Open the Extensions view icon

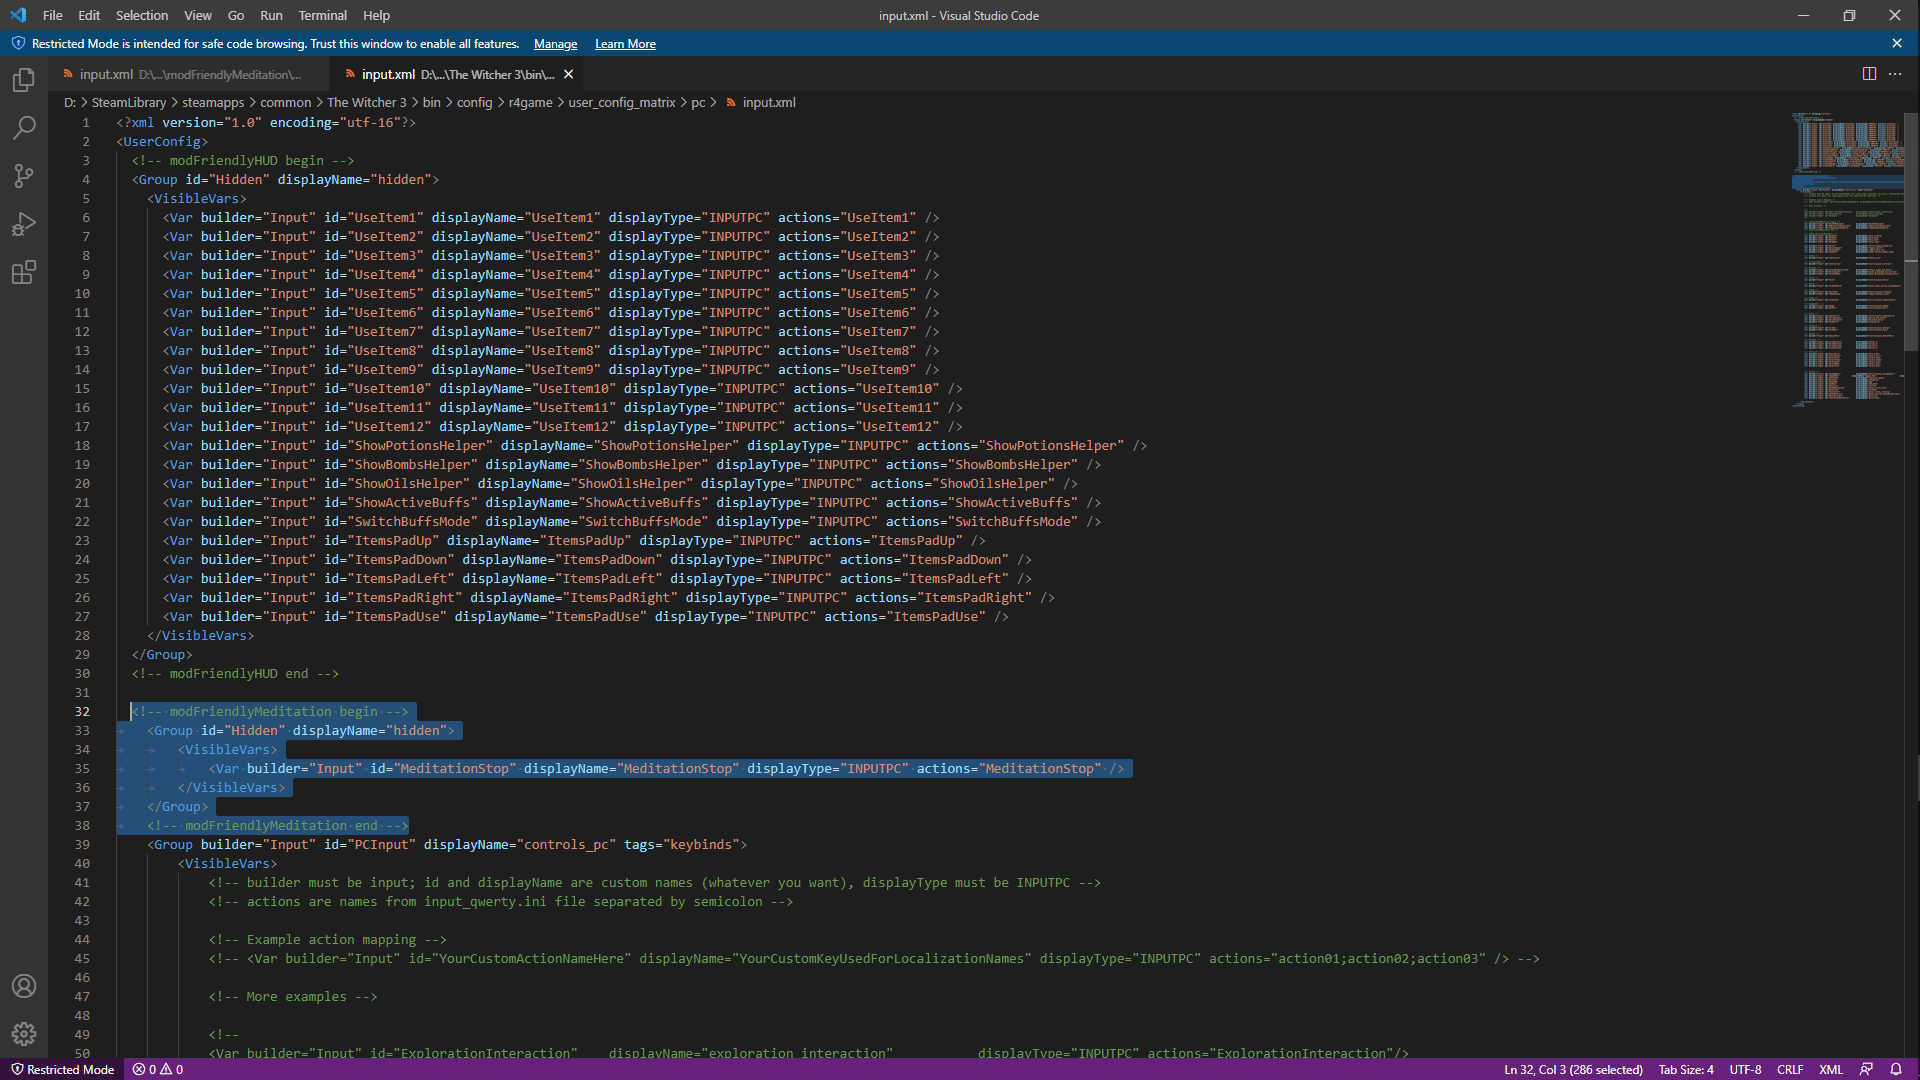(x=24, y=272)
